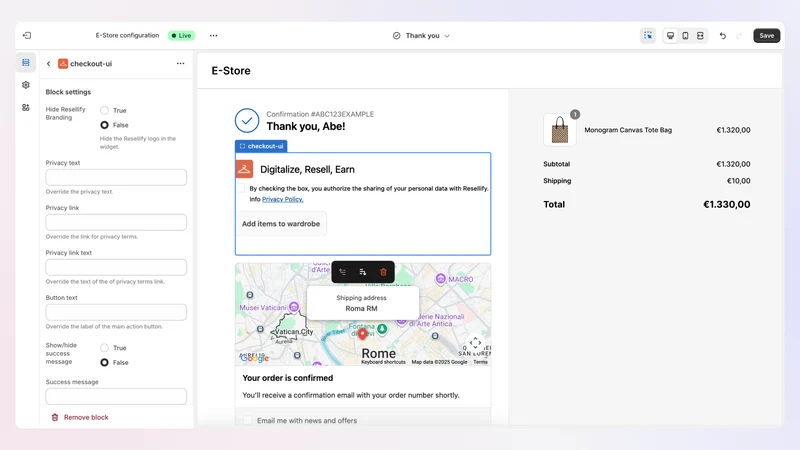Open the more options menu beside Live badge
The image size is (800, 450).
coord(213,36)
